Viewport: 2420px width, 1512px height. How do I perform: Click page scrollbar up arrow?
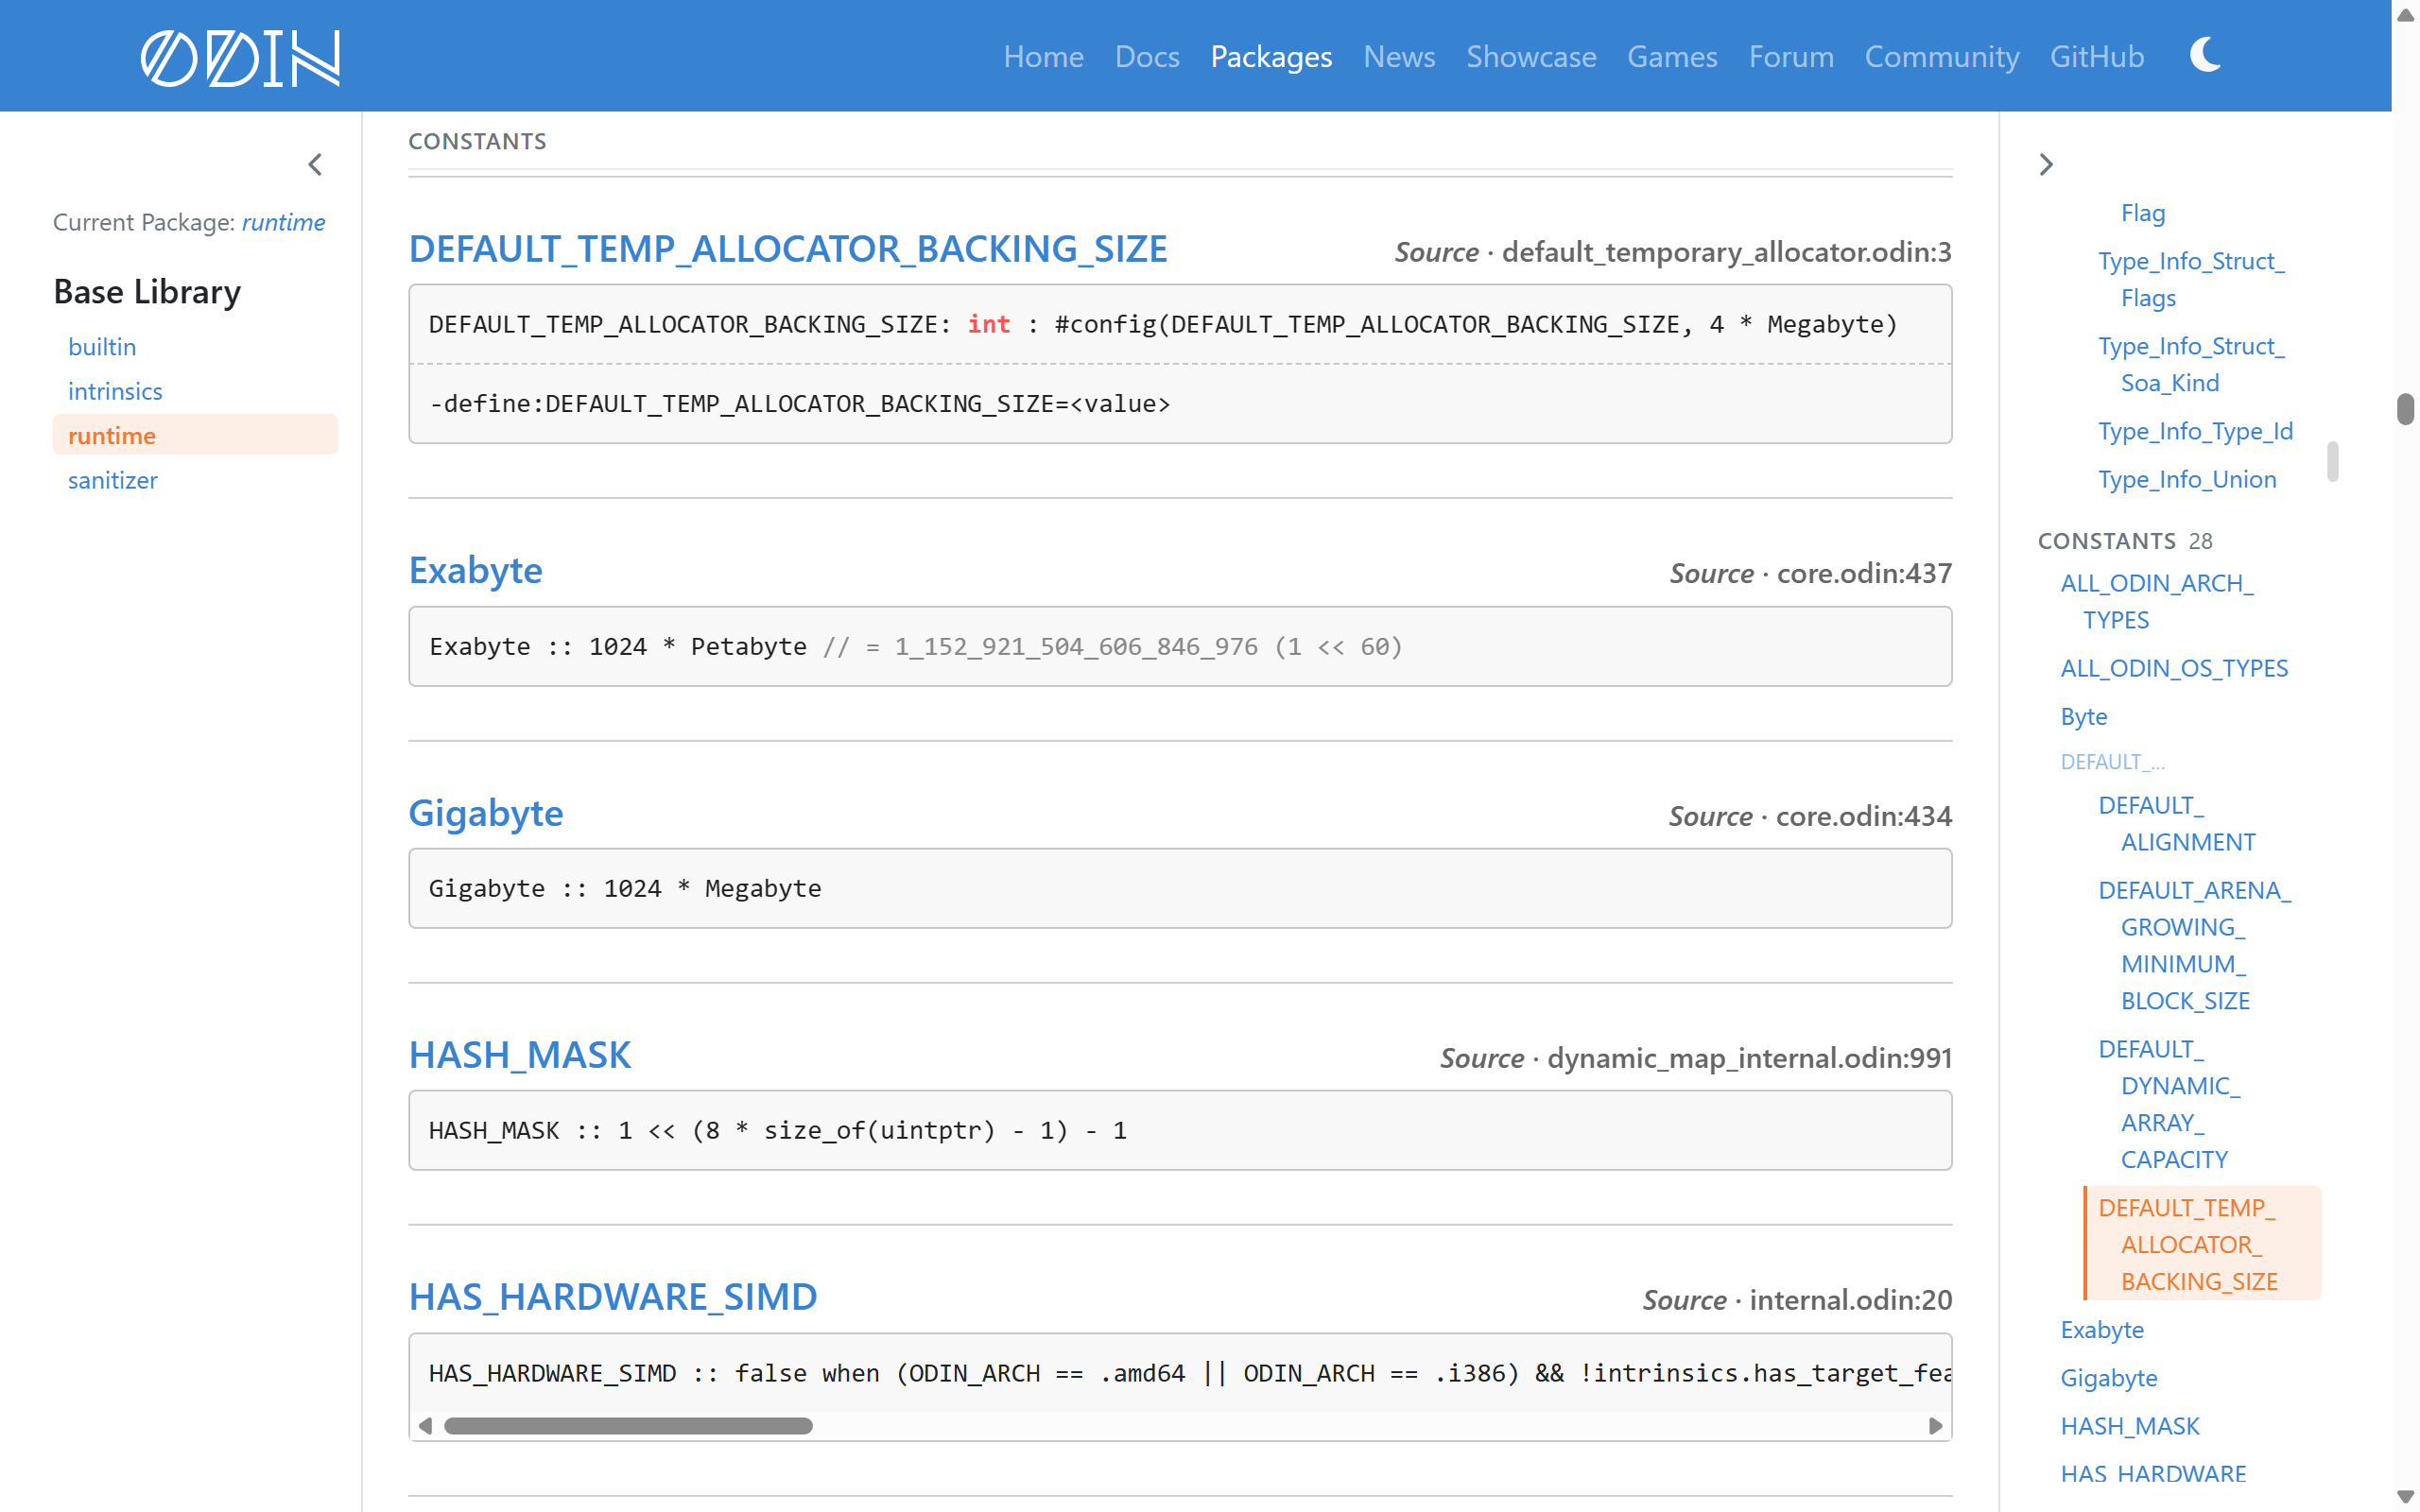[2405, 14]
